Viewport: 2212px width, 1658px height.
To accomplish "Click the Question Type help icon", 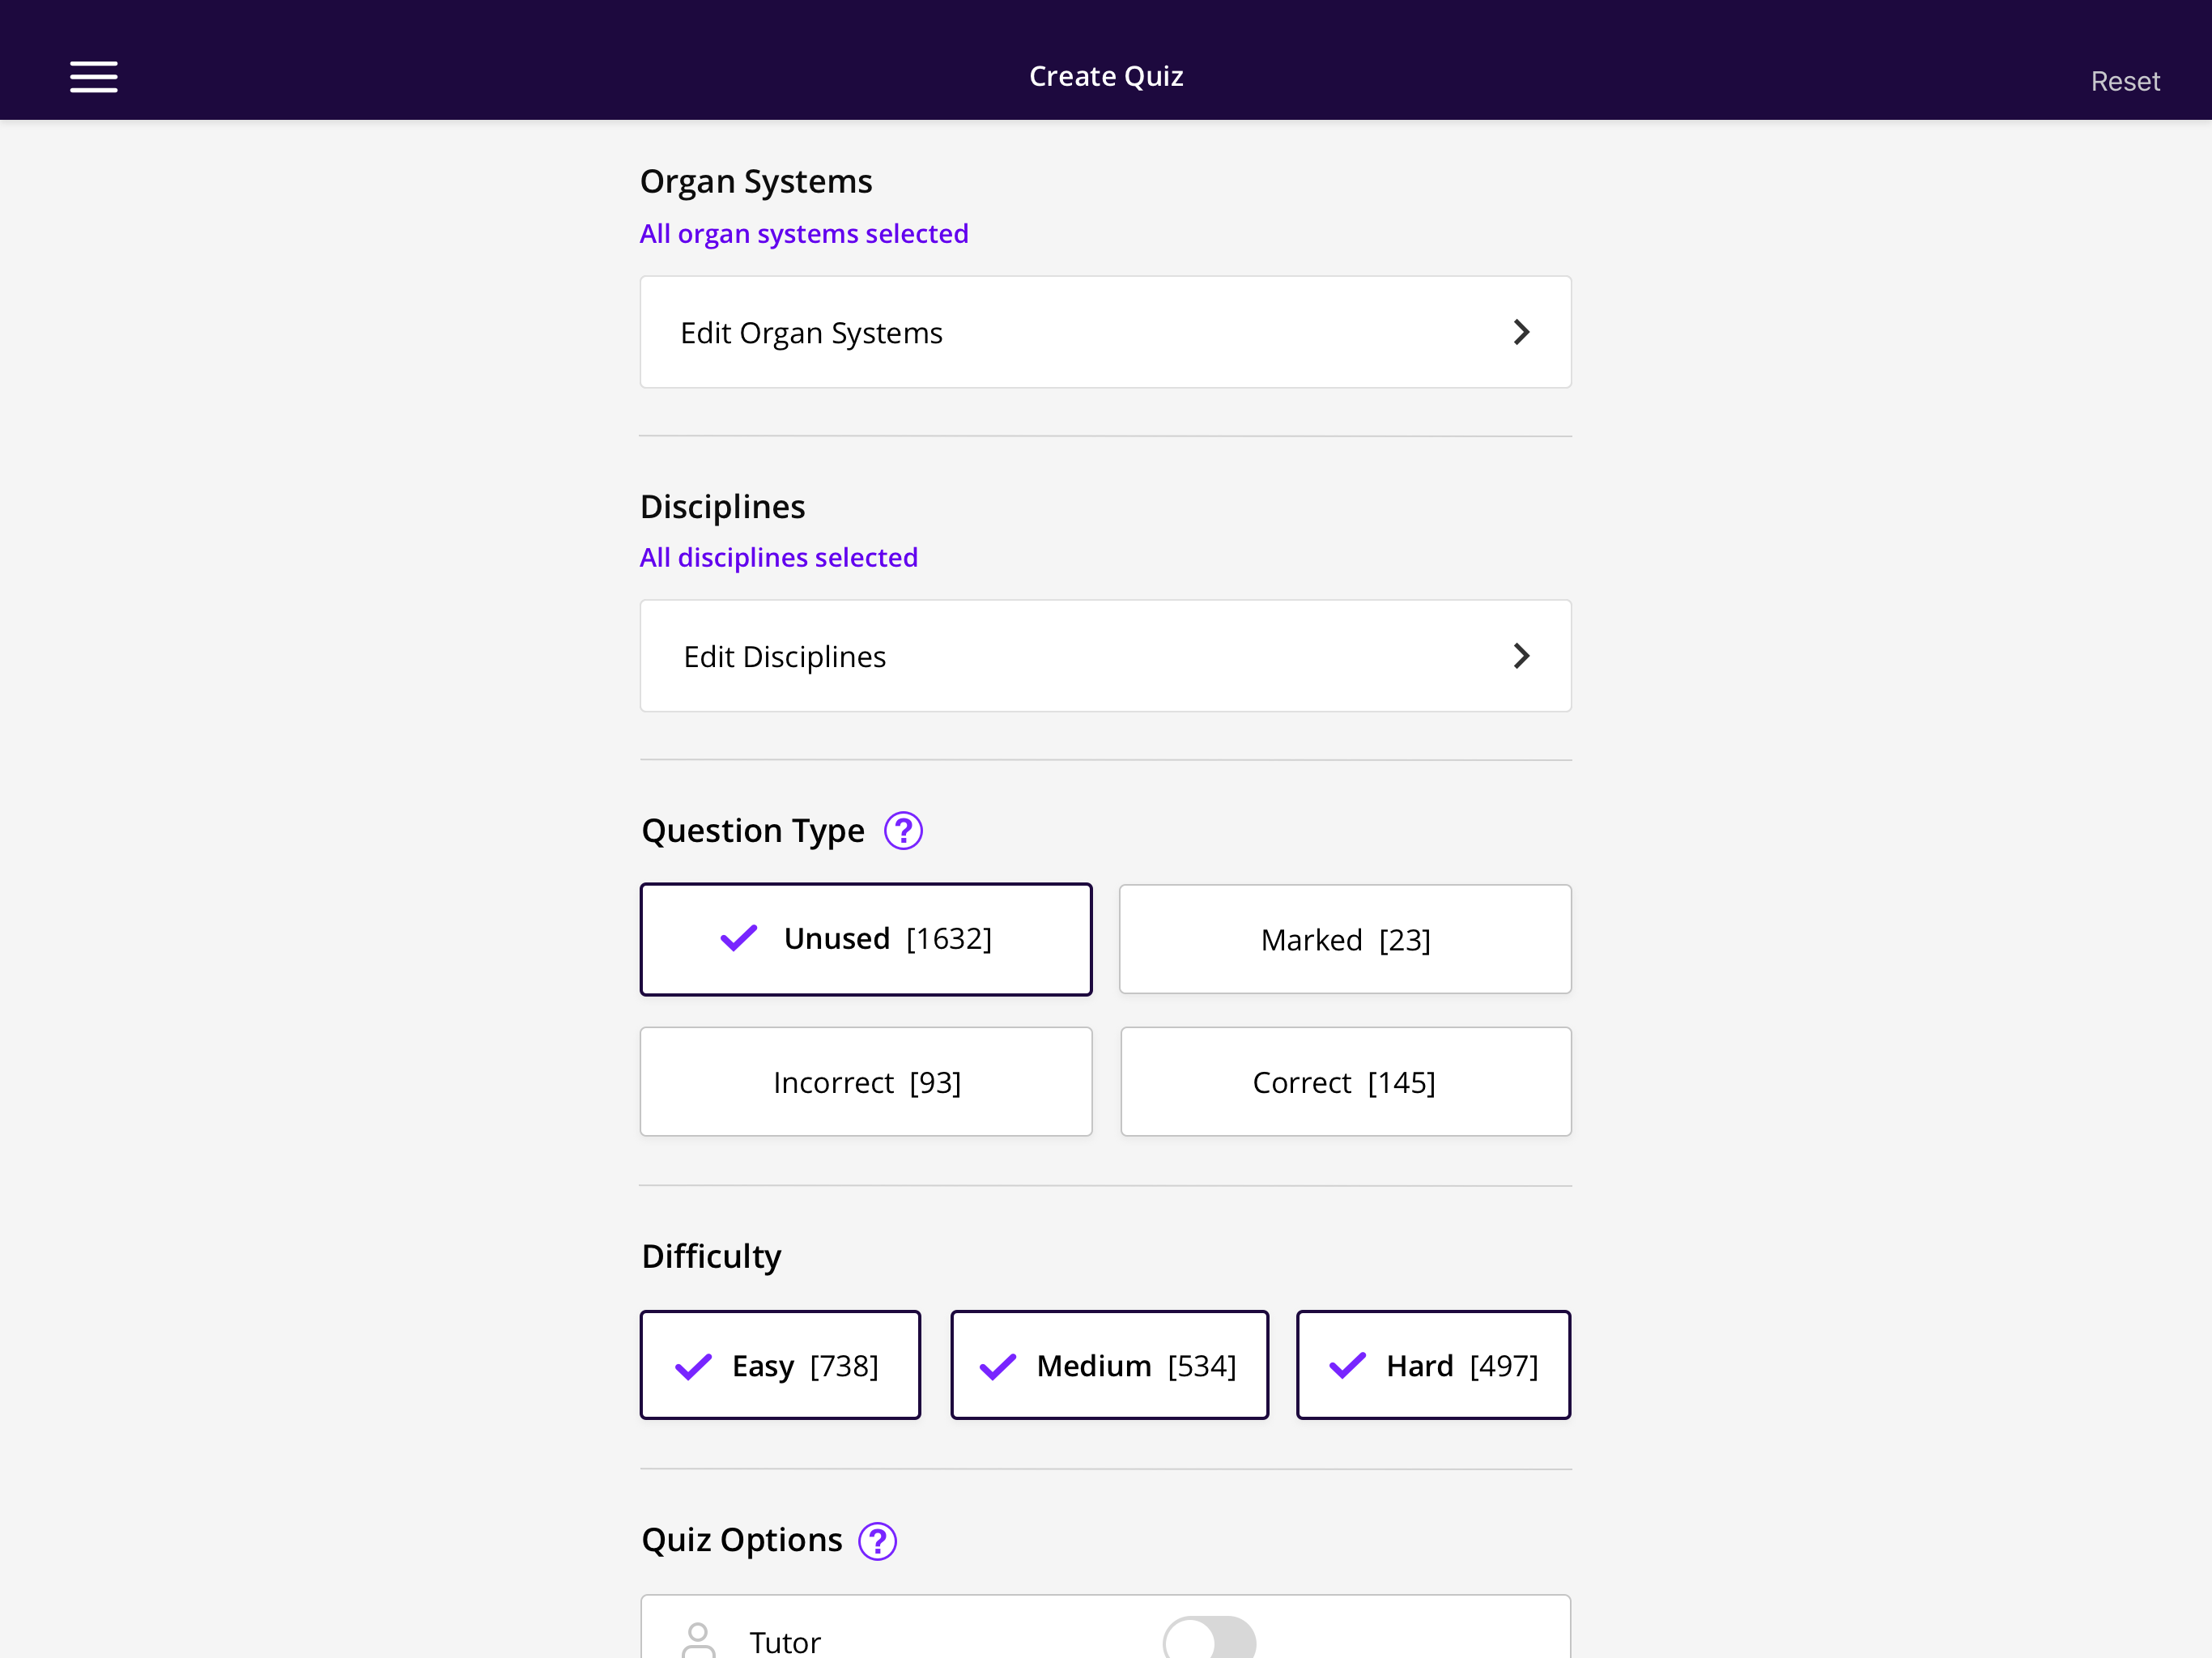I will pos(903,829).
